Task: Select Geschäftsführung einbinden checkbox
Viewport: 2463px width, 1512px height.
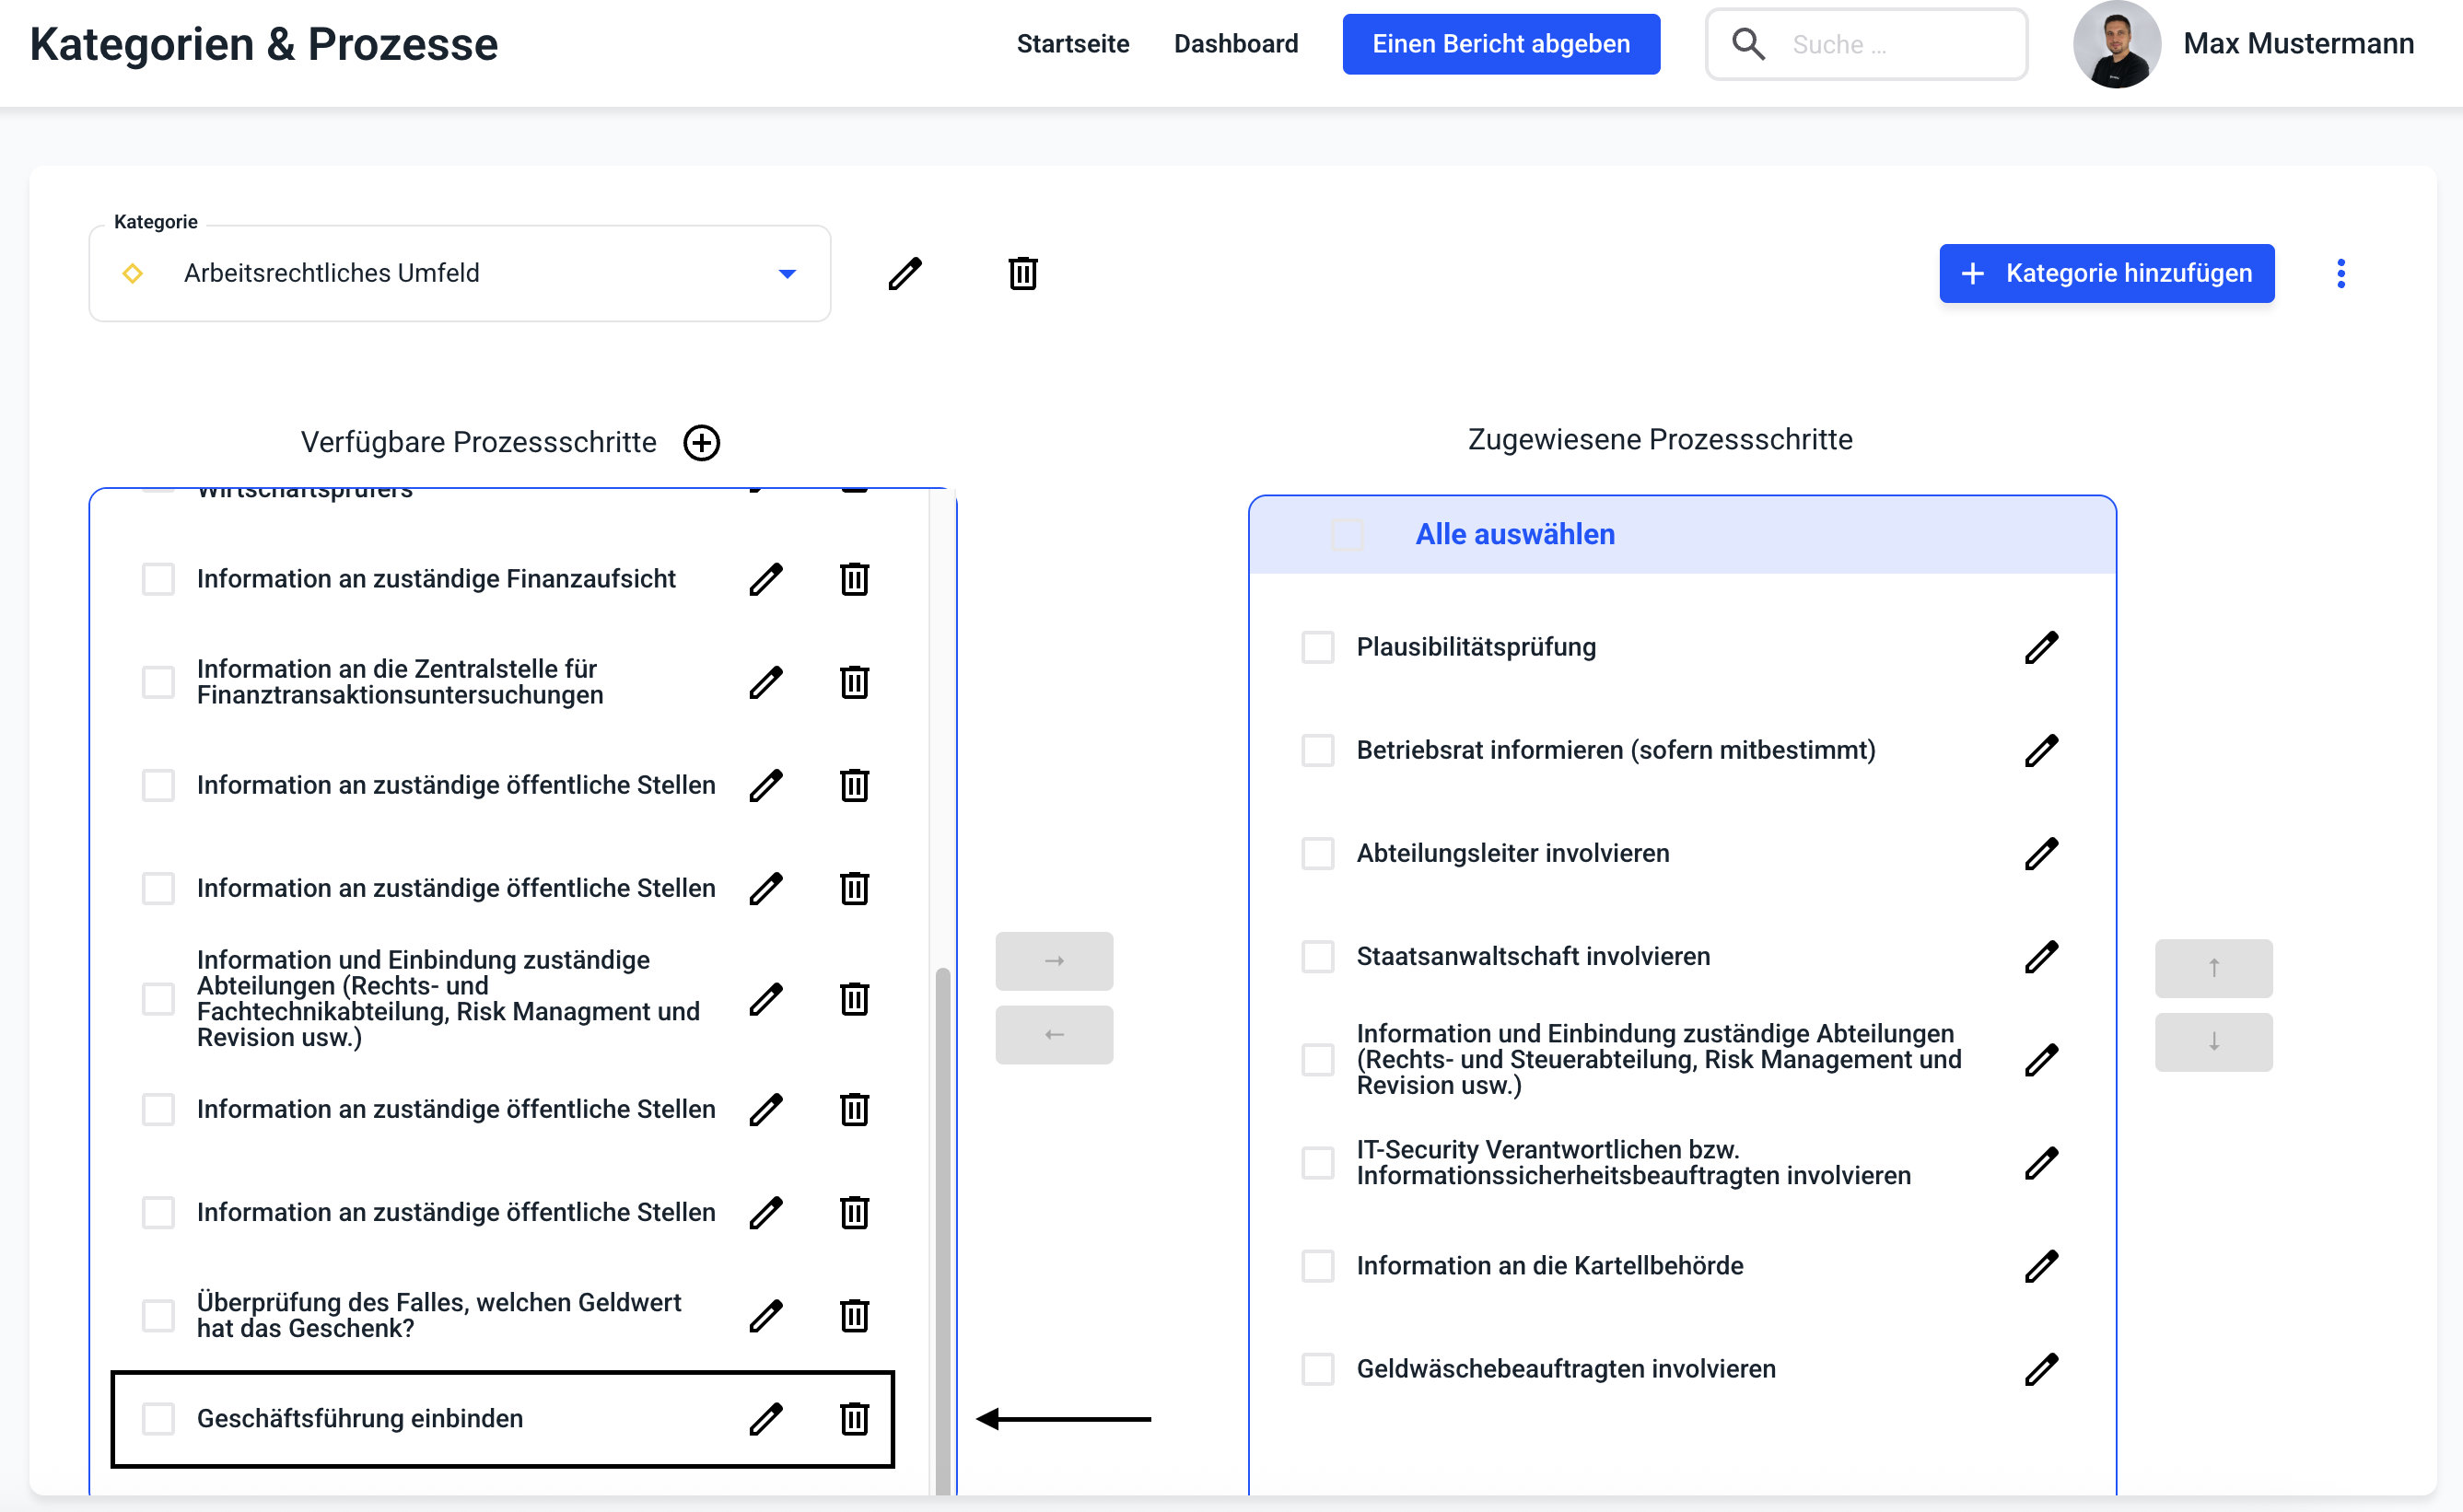Action: click(158, 1418)
